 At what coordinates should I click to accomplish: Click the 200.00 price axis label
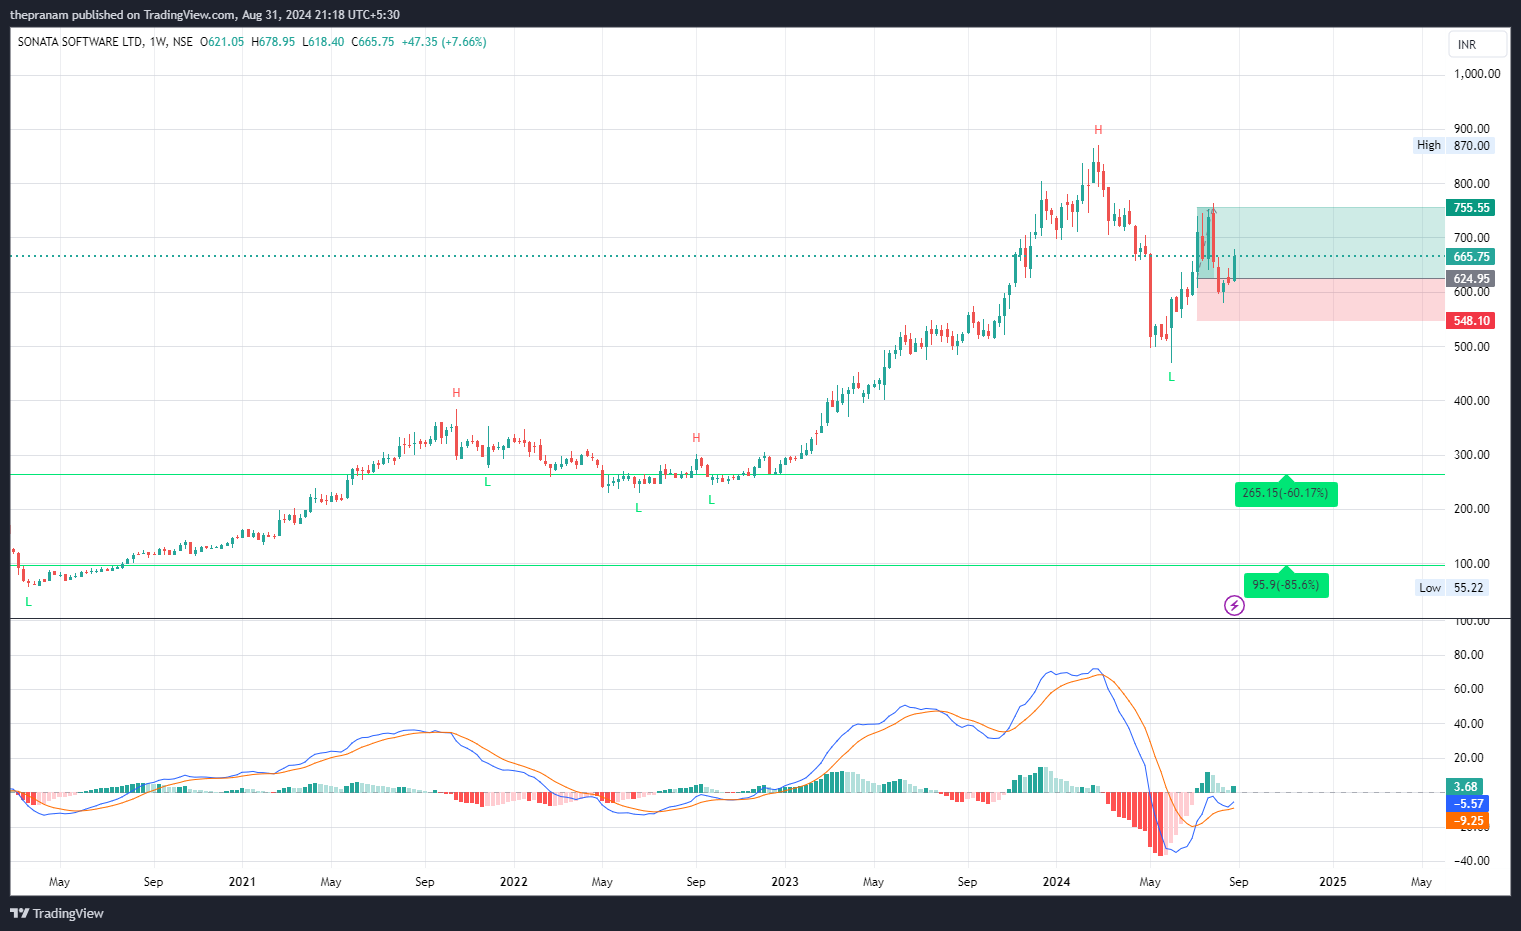click(x=1472, y=509)
